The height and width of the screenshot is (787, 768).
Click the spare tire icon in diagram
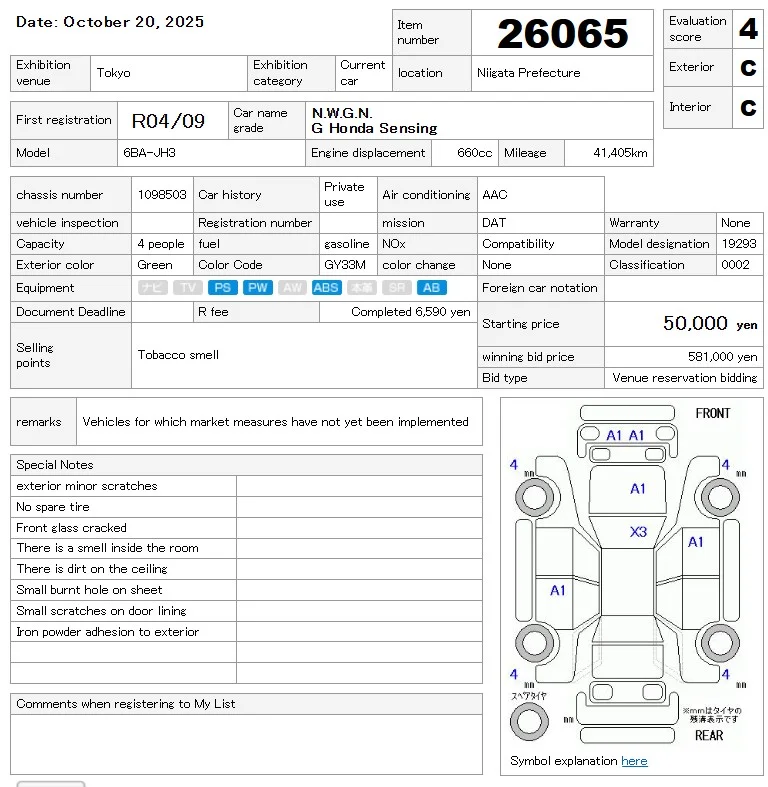[530, 722]
